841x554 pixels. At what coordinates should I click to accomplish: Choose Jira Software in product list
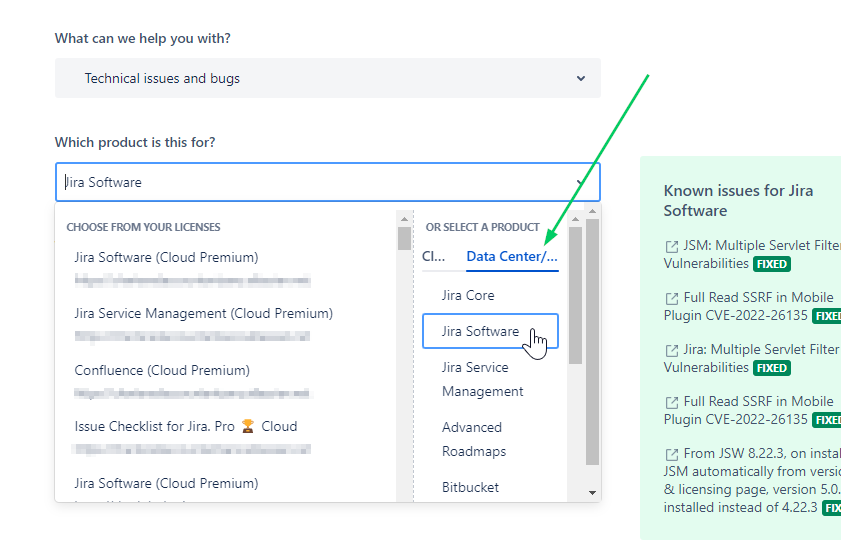click(x=490, y=331)
